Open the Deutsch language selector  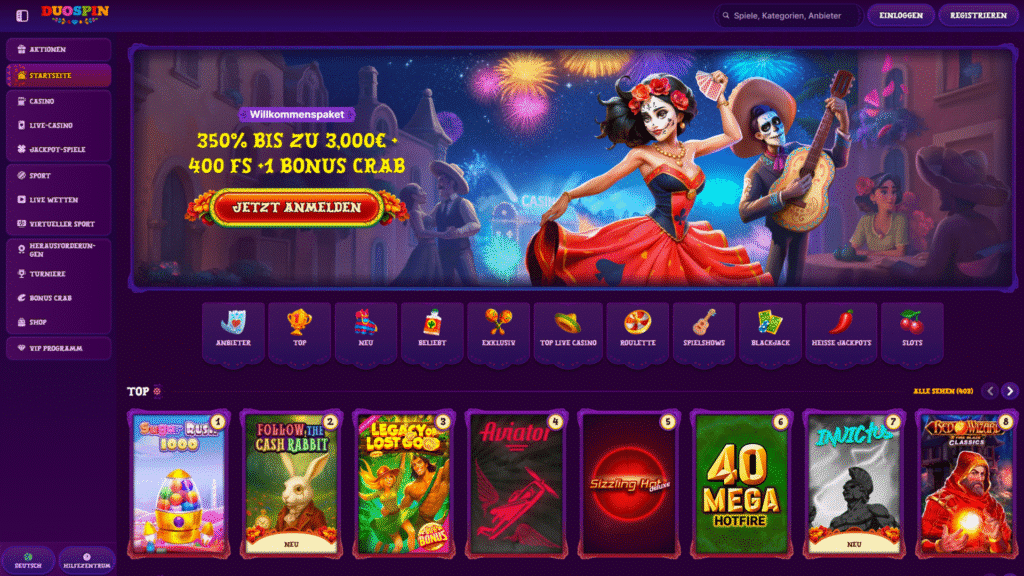[28, 561]
